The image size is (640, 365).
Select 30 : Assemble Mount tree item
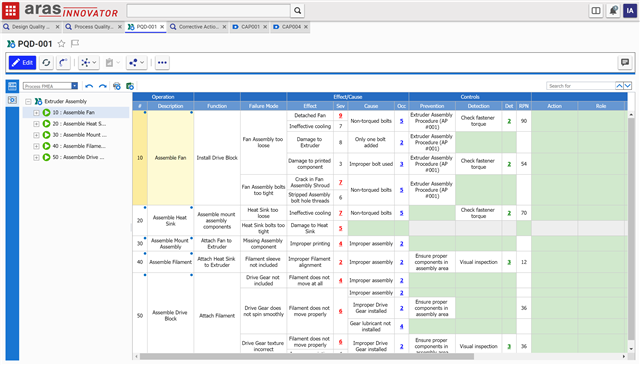tap(79, 135)
